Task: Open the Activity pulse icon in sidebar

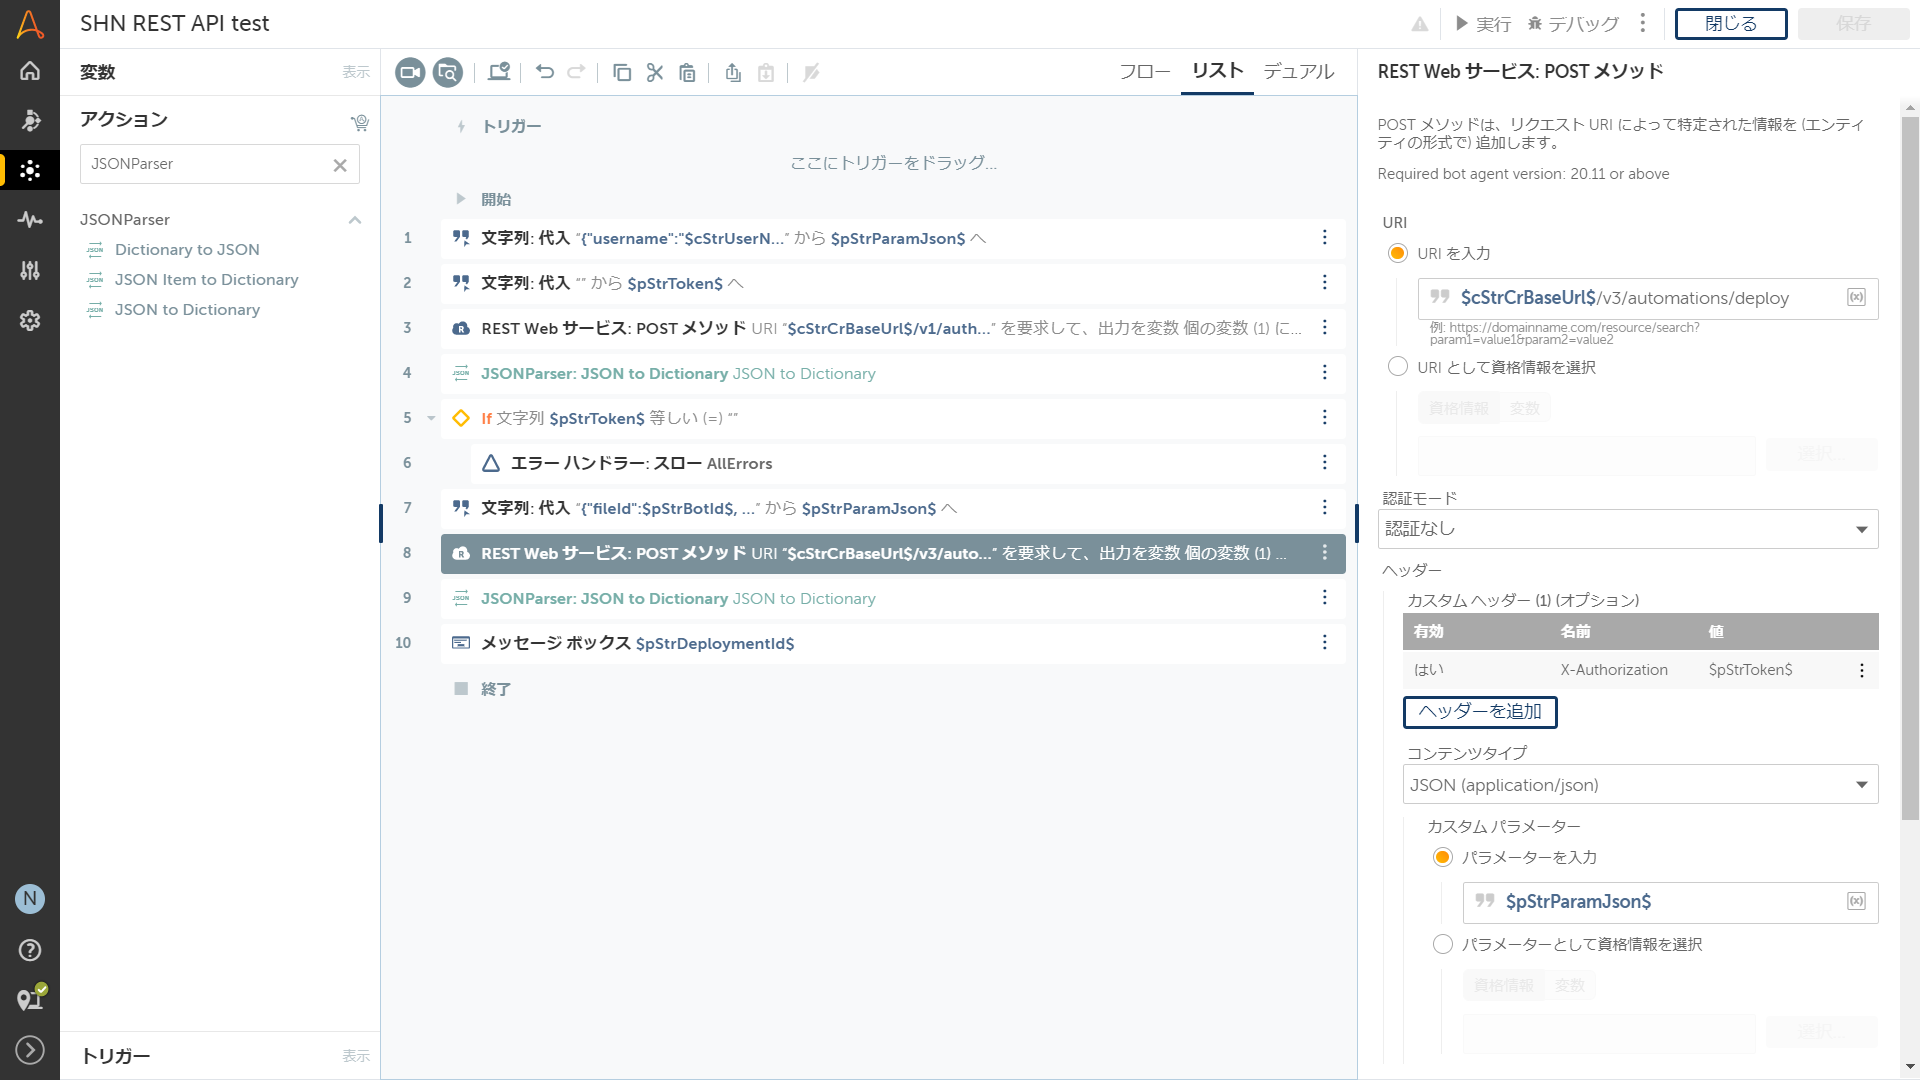Action: 30,220
